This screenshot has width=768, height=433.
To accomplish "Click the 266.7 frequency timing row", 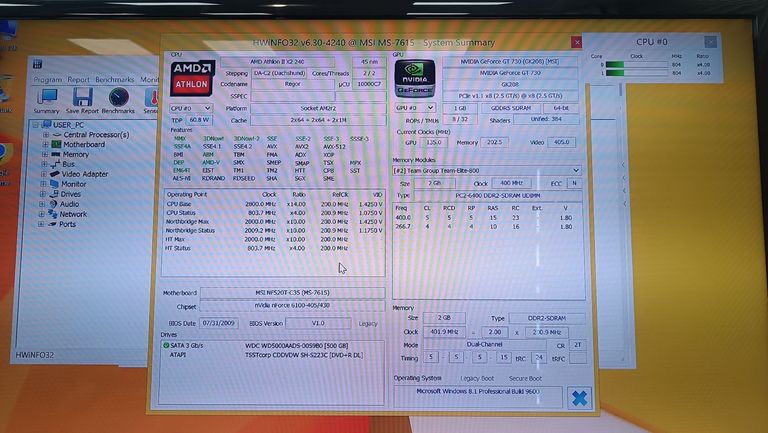I will pos(484,227).
